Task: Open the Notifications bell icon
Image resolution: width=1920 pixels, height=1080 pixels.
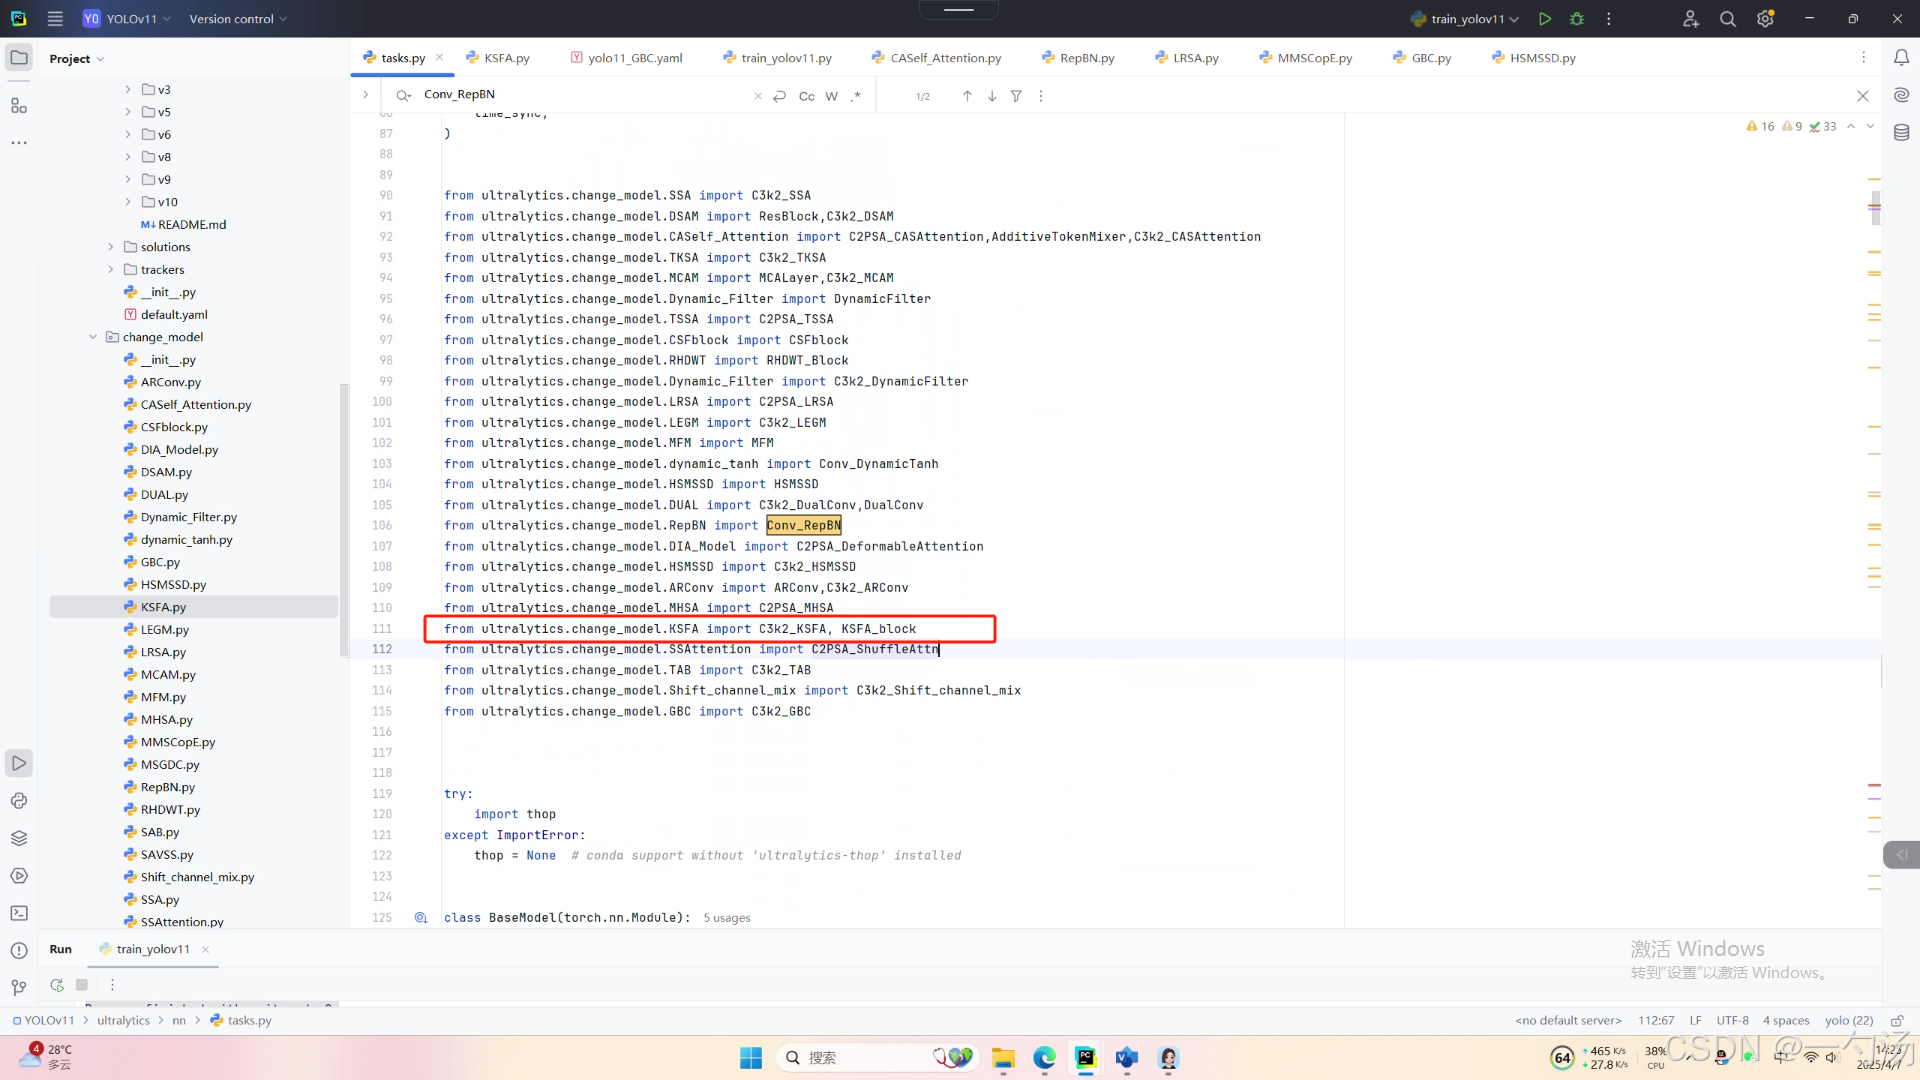Action: pos(1901,58)
